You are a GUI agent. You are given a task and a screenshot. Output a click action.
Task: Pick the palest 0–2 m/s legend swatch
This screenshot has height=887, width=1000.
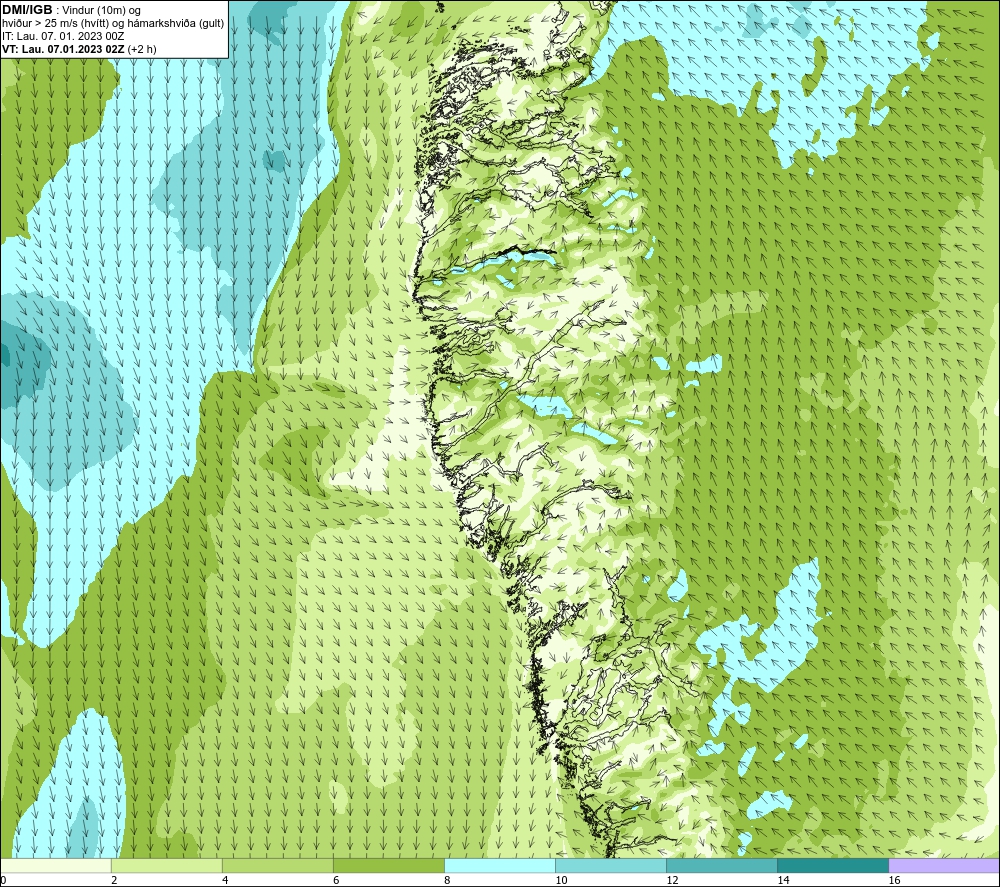click(55, 865)
